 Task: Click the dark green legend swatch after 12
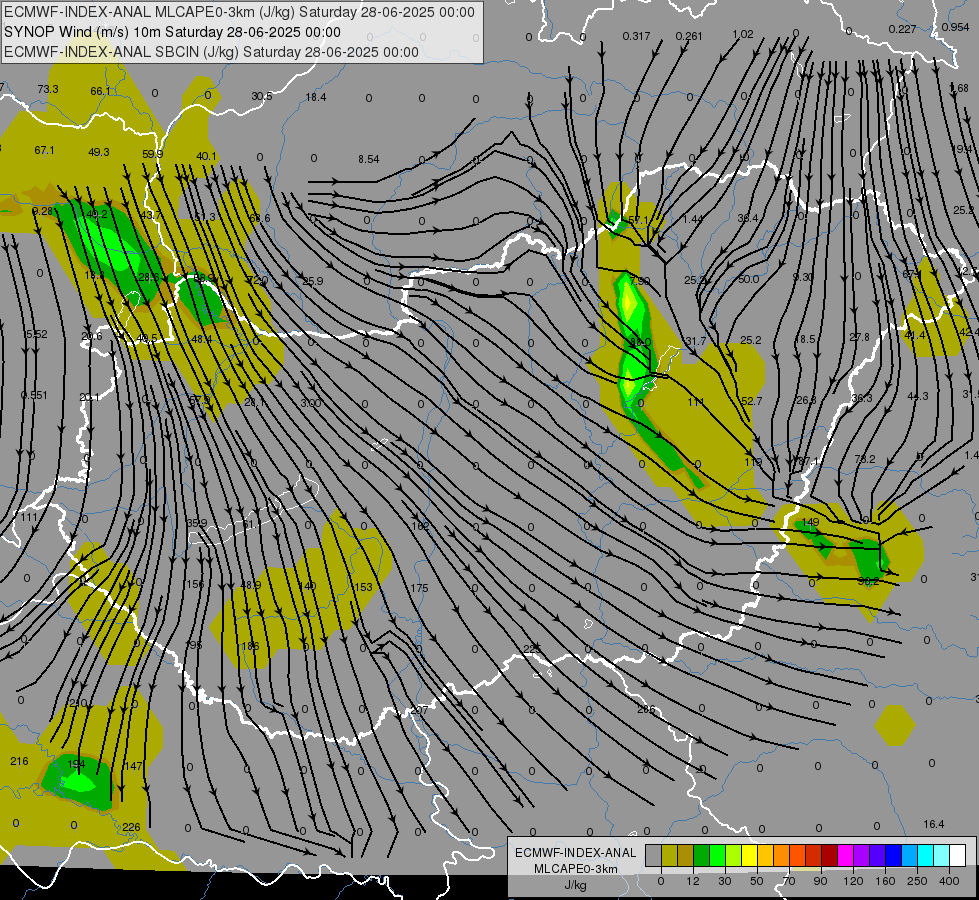(x=702, y=856)
